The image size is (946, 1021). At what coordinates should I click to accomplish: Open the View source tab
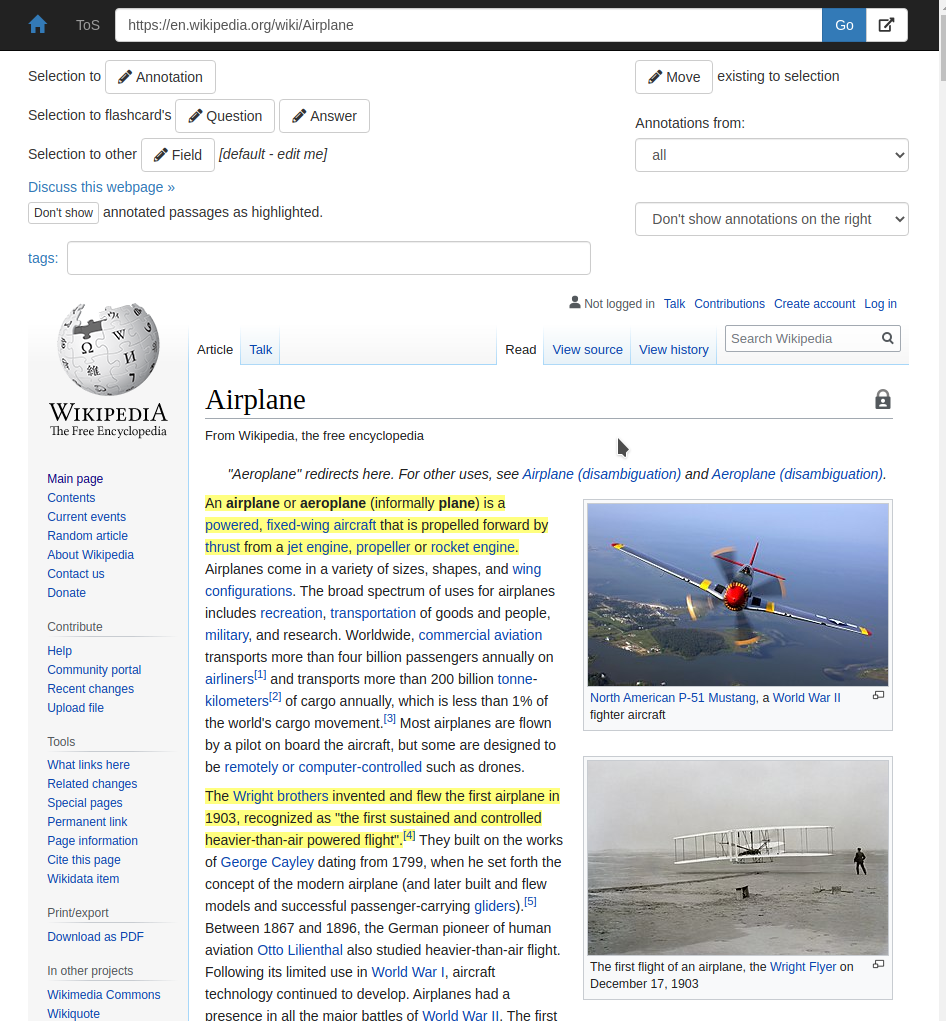[x=587, y=350]
